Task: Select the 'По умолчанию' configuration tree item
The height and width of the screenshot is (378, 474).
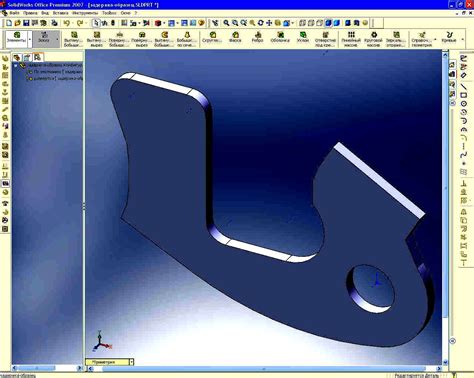Action: [x=55, y=72]
